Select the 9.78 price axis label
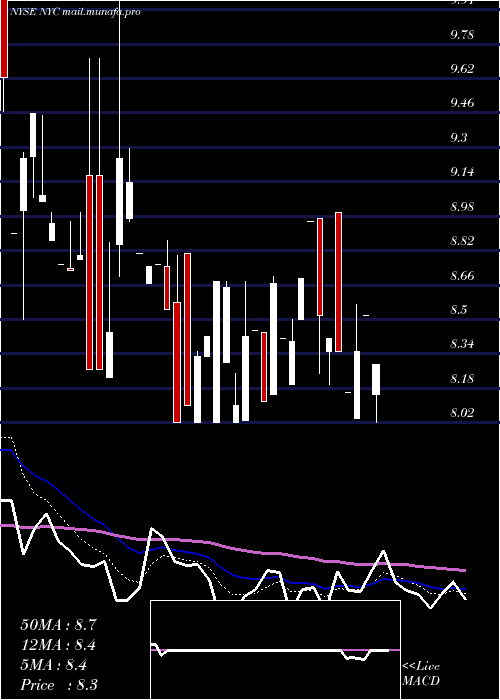The width and height of the screenshot is (500, 700). (x=462, y=35)
